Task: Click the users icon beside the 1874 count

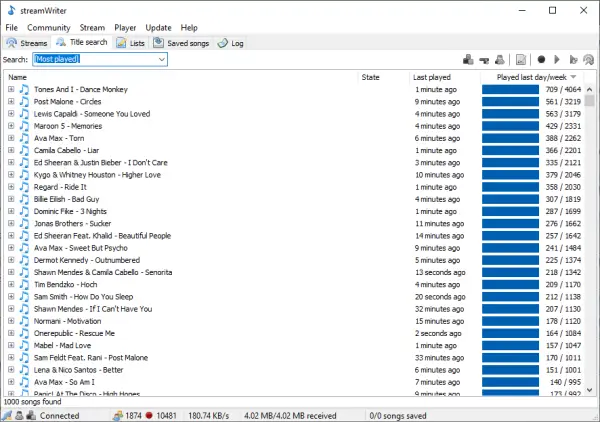Action: click(x=118, y=415)
